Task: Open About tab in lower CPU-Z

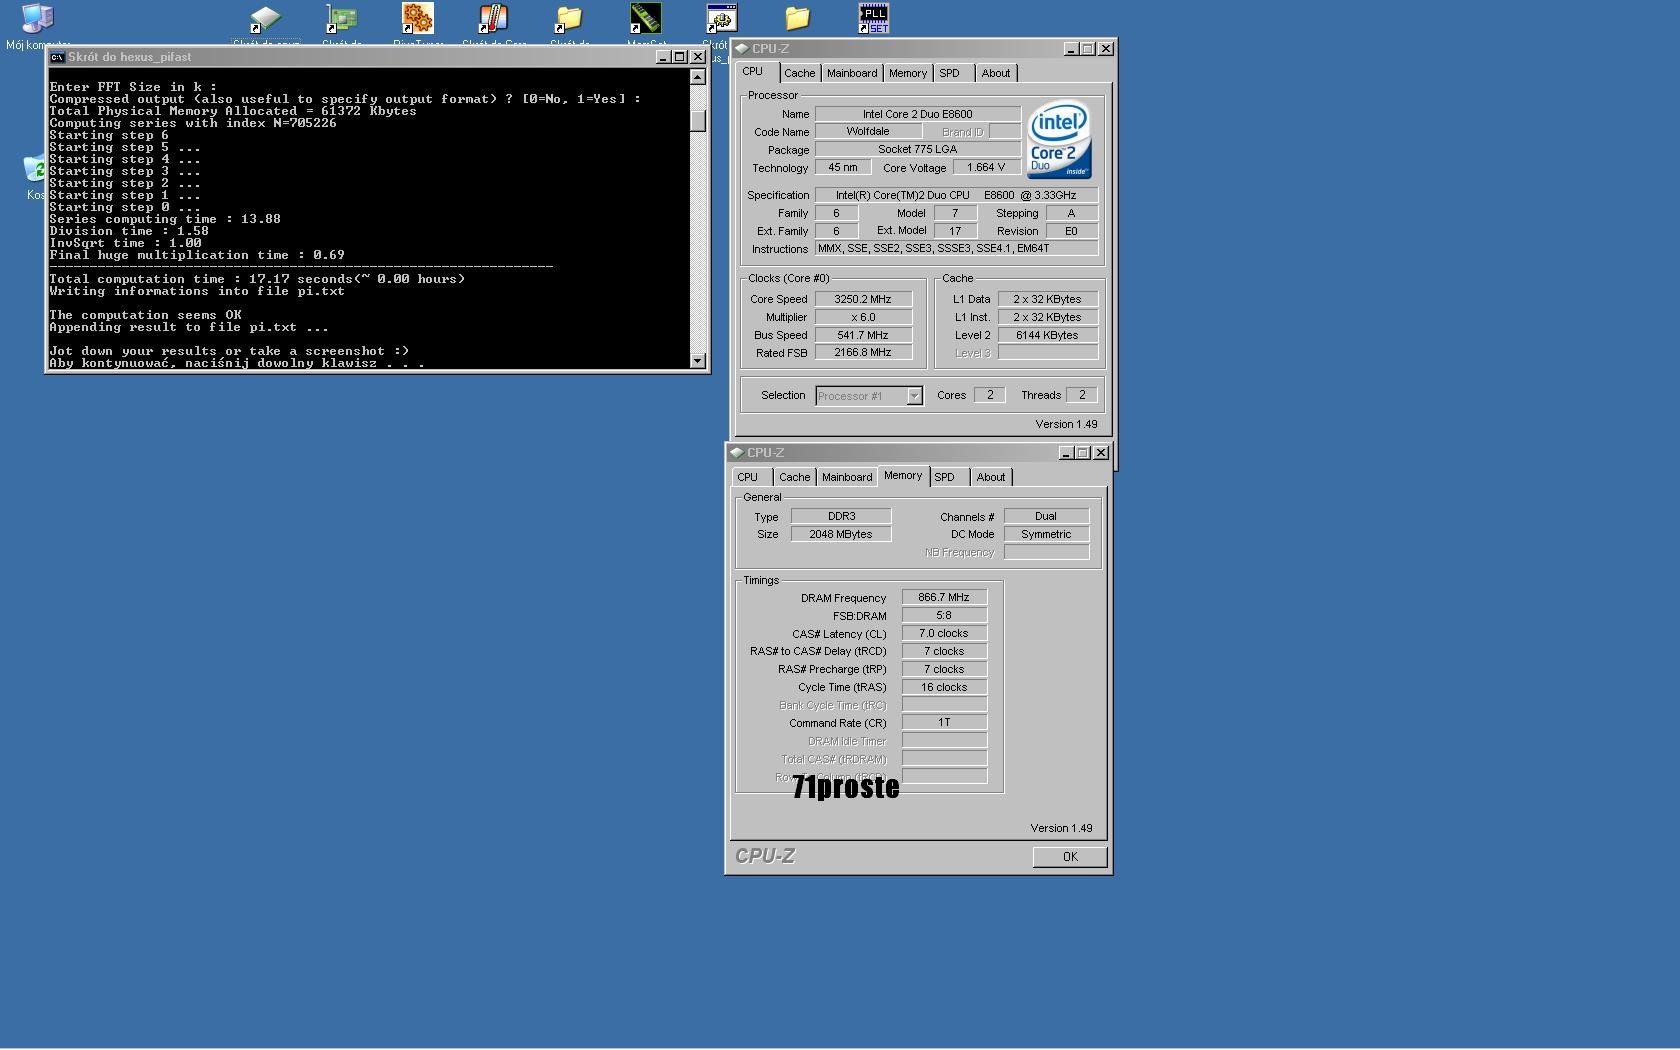Action: (991, 477)
